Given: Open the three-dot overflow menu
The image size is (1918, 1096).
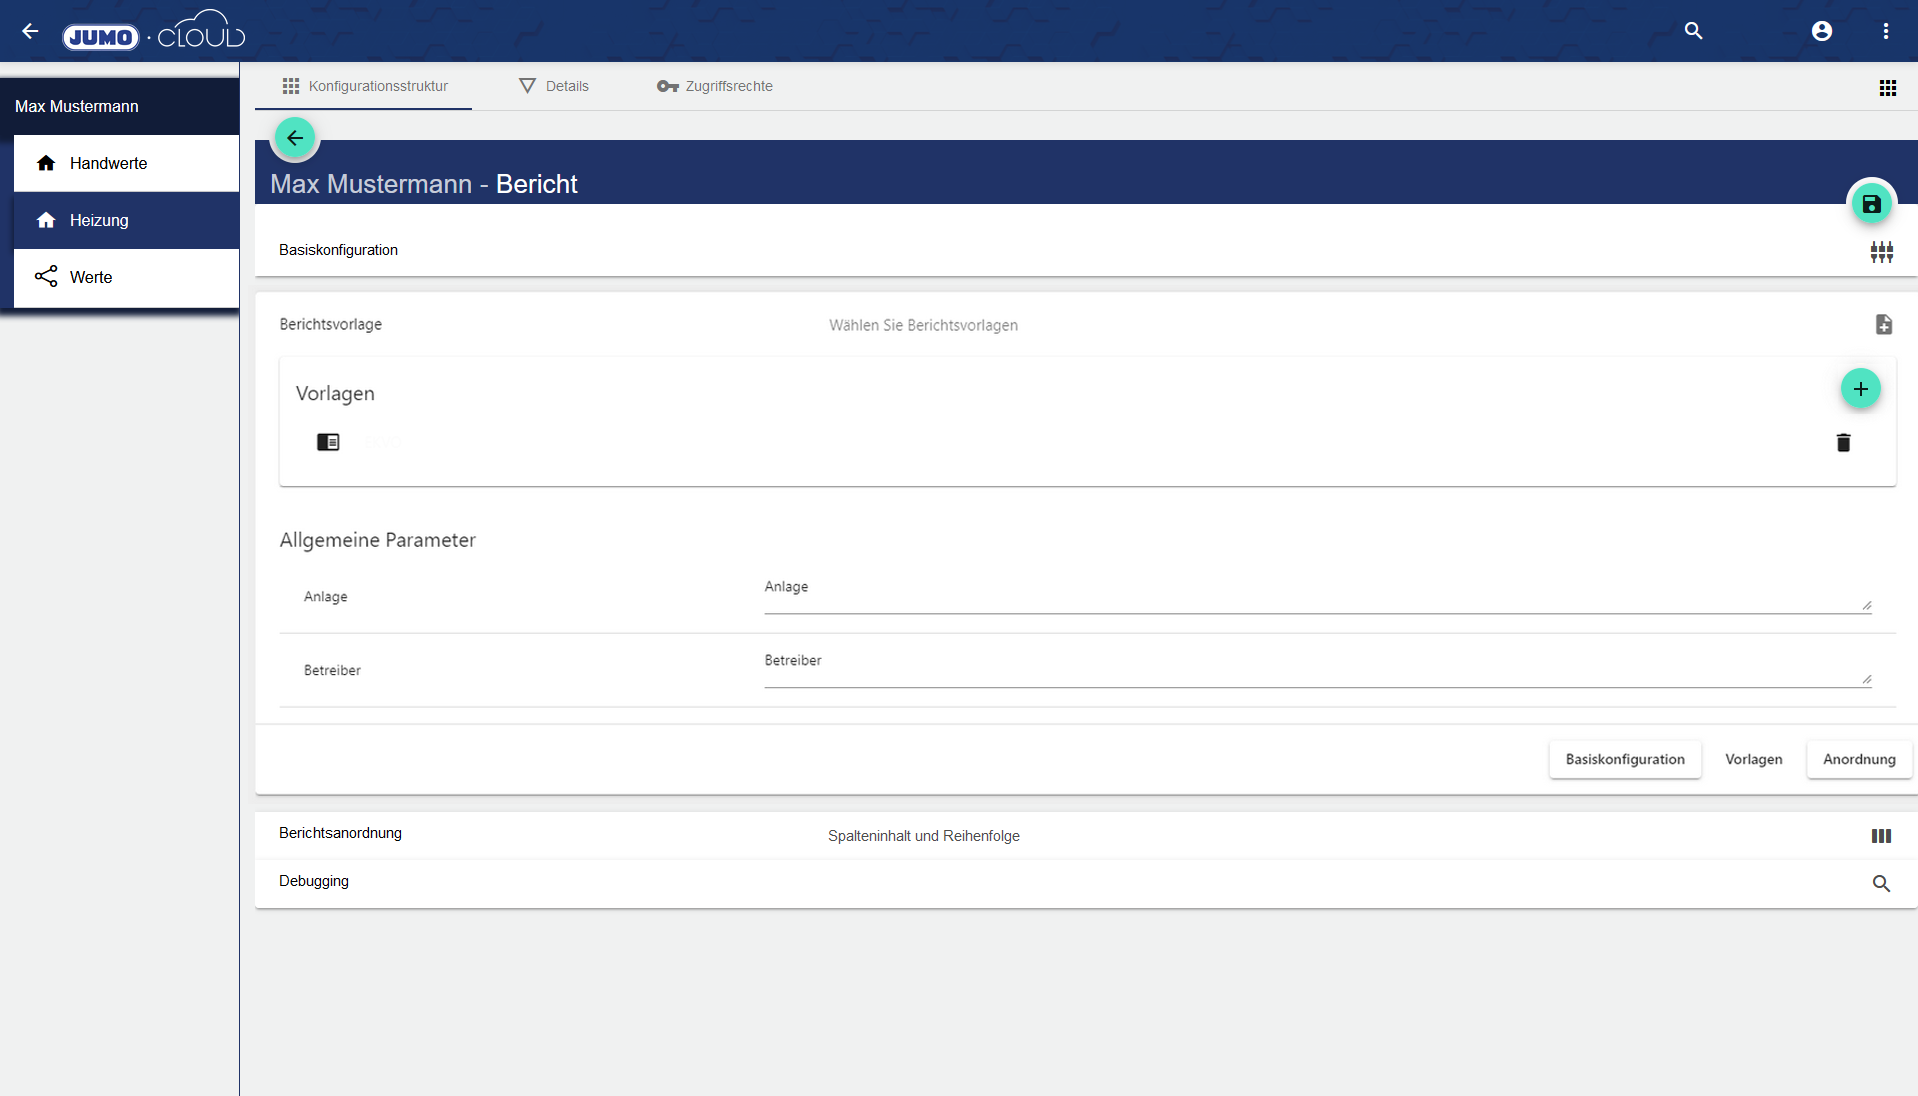Looking at the screenshot, I should pos(1885,31).
